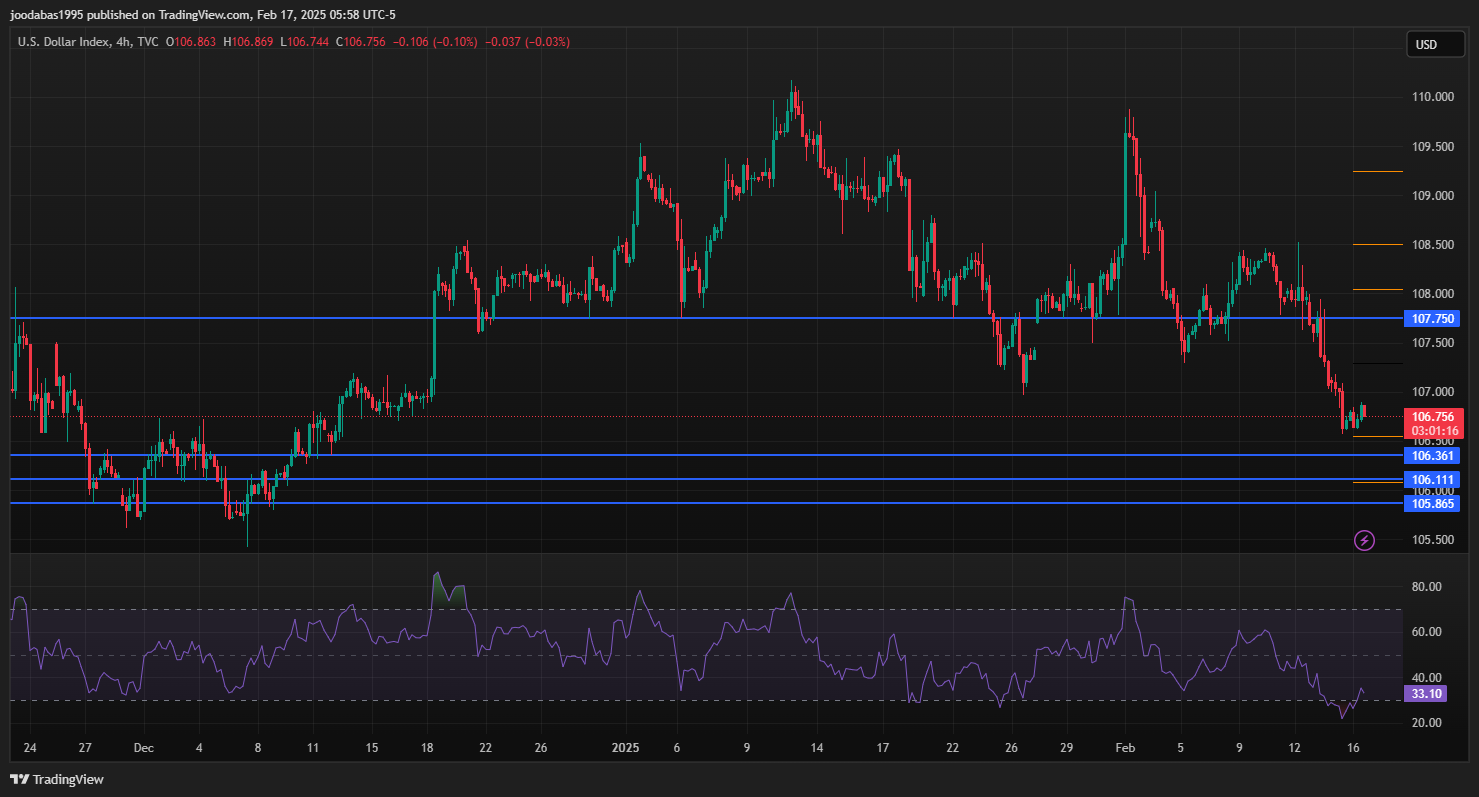1479x797 pixels.
Task: Click the 106.111 blue price label
Action: pyautogui.click(x=1432, y=480)
